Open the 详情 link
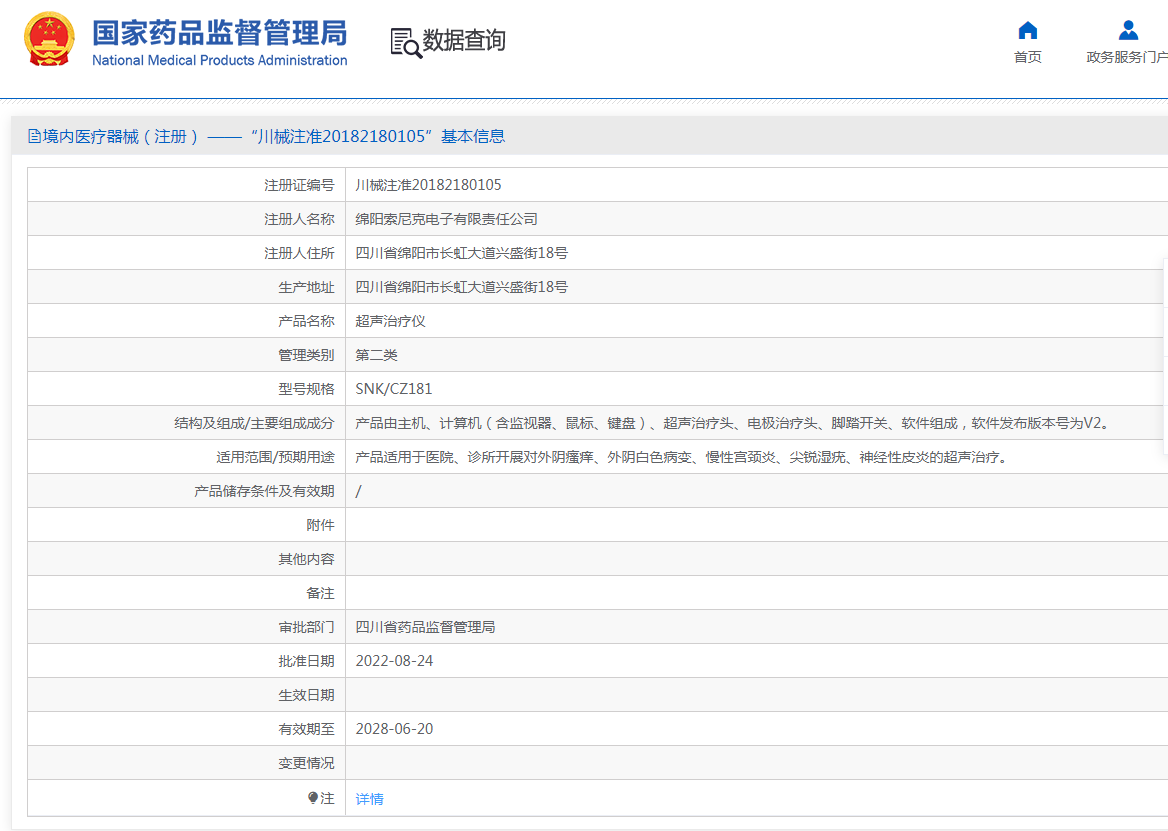The width and height of the screenshot is (1168, 831). [x=369, y=799]
